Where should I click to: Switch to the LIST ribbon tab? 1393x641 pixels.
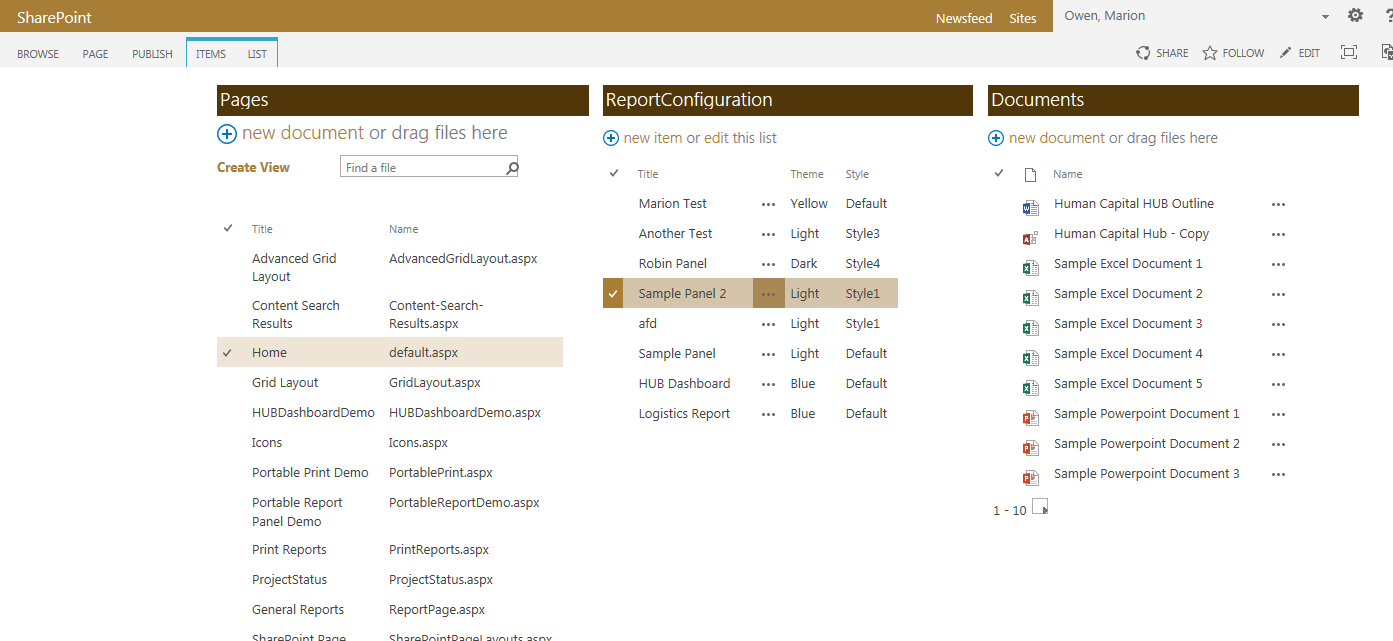pos(257,54)
